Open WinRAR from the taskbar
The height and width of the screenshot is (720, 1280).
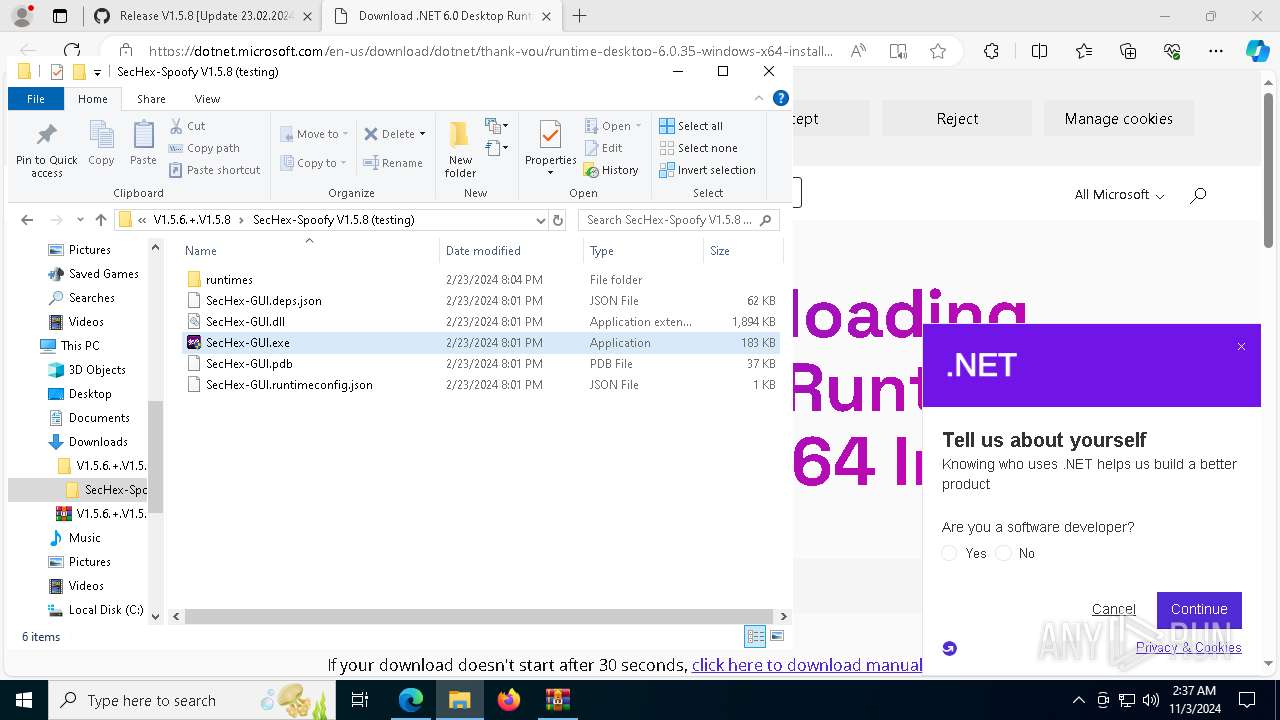(558, 700)
